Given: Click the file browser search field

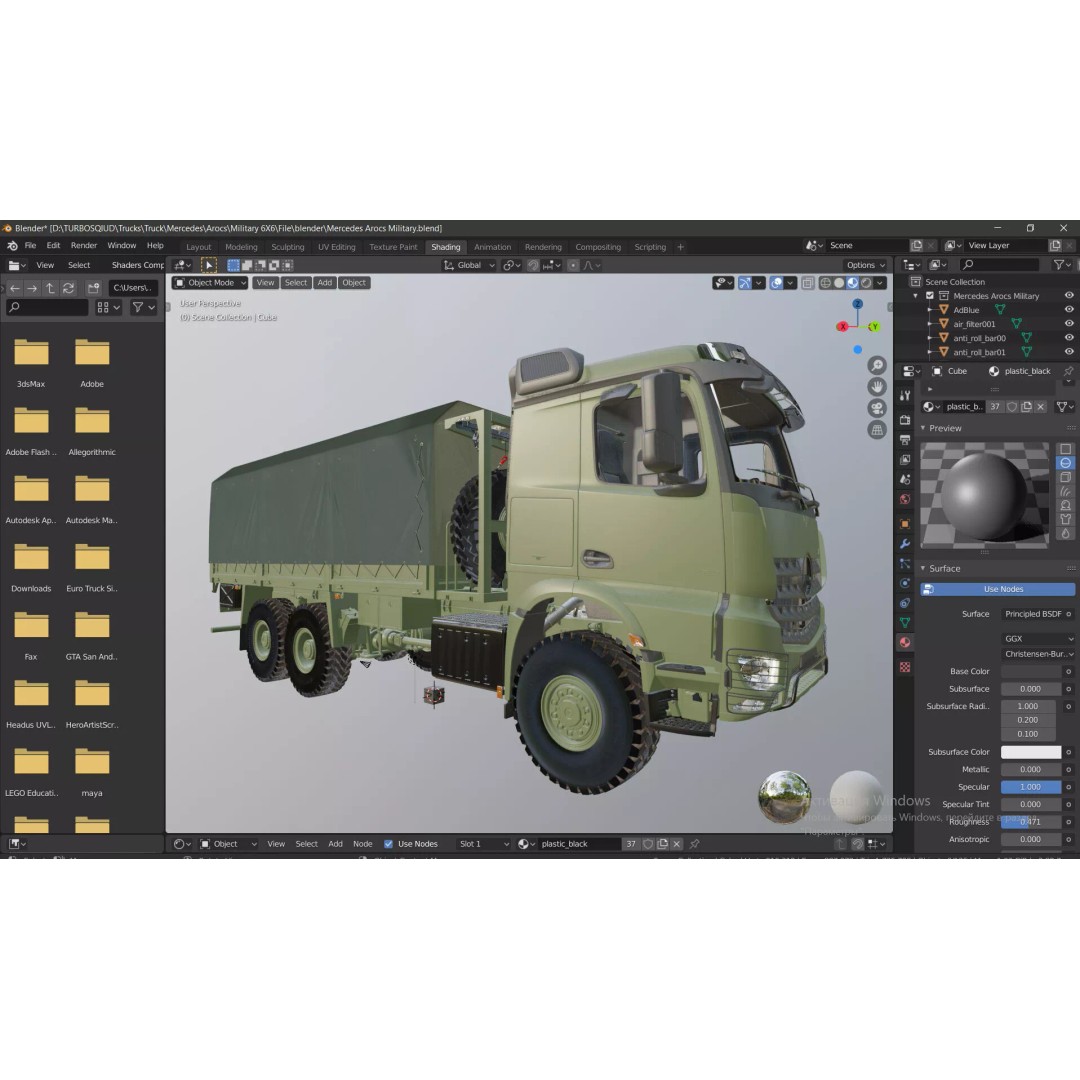Looking at the screenshot, I should 48,307.
